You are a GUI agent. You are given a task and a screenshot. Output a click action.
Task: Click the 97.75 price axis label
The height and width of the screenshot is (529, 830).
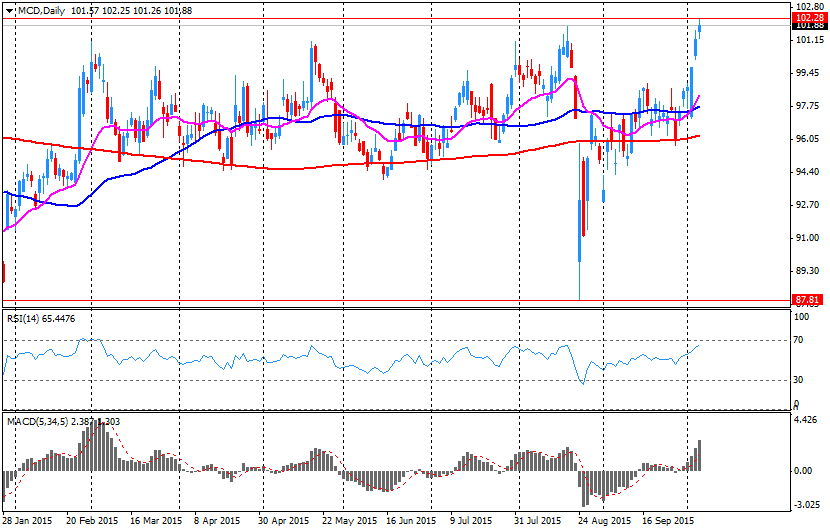coord(808,106)
